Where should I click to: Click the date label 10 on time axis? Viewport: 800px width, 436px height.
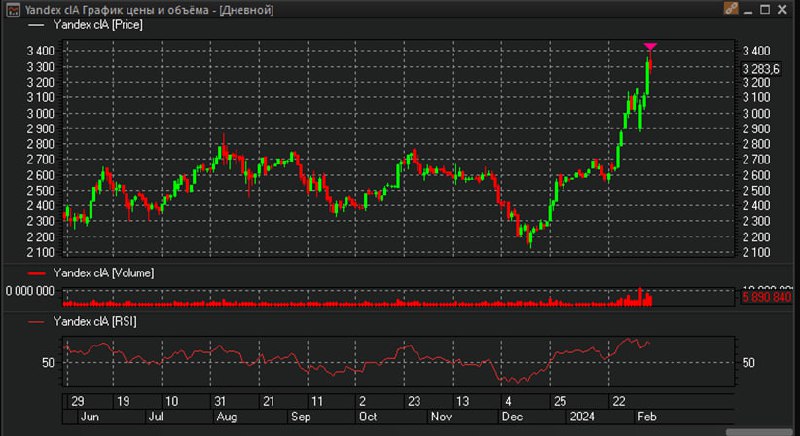[x=171, y=401]
